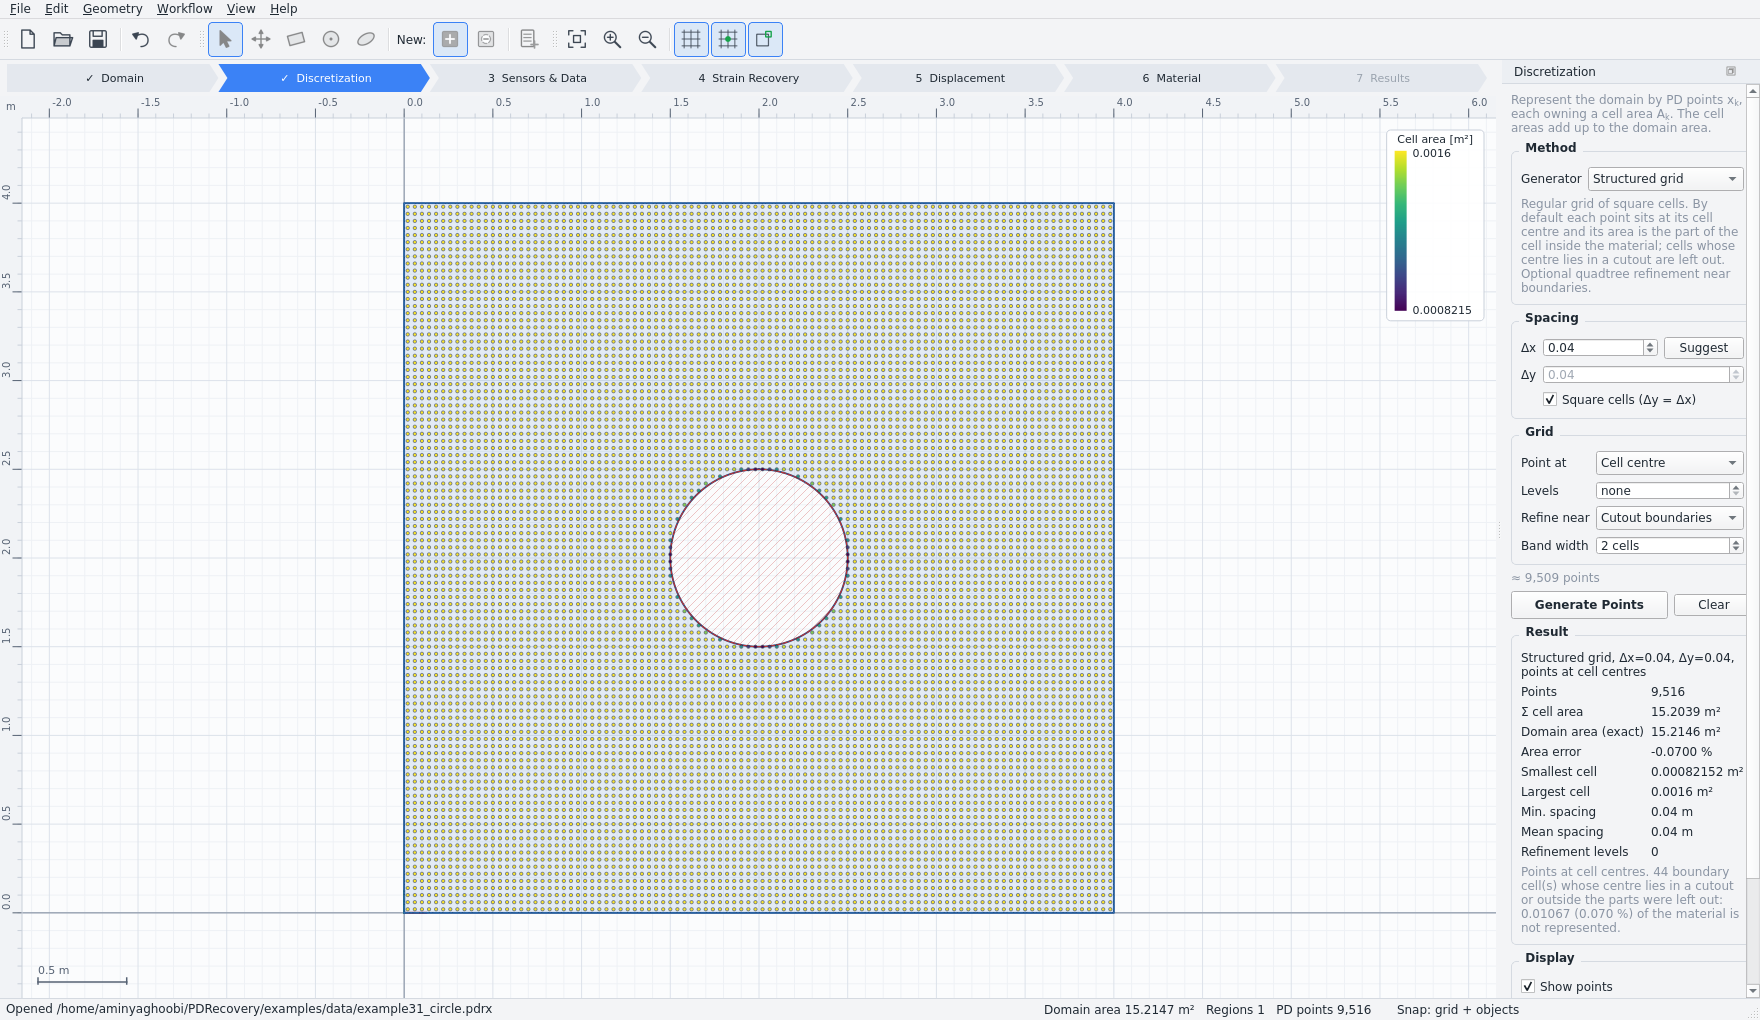
Task: Click the New file icon
Action: (x=28, y=39)
